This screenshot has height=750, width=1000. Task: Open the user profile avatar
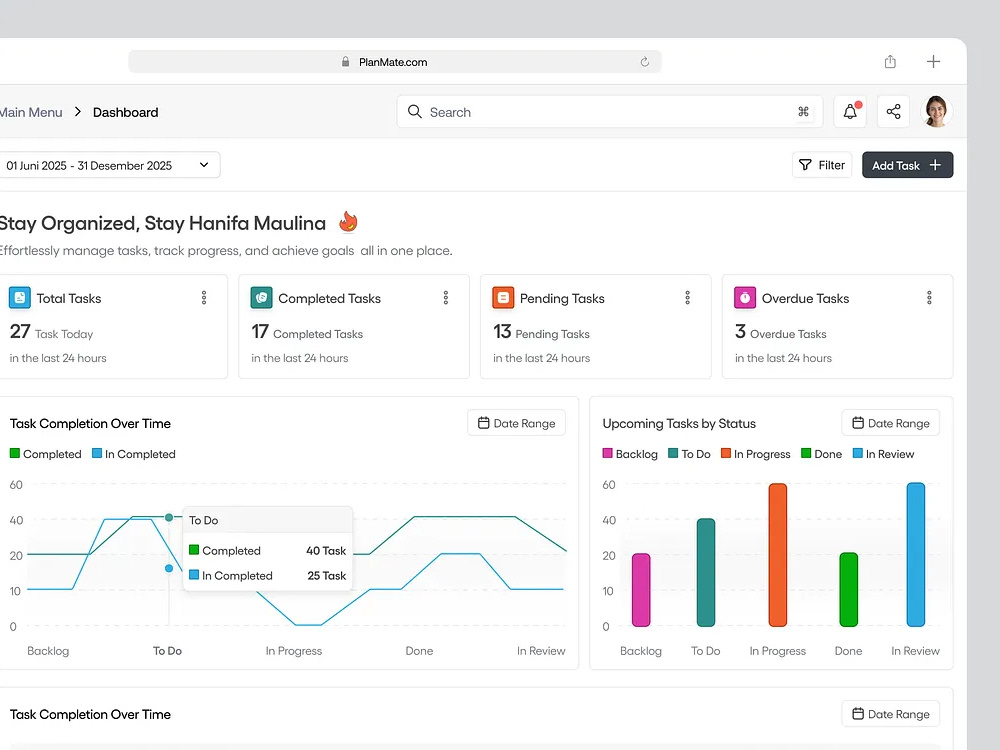tap(936, 112)
